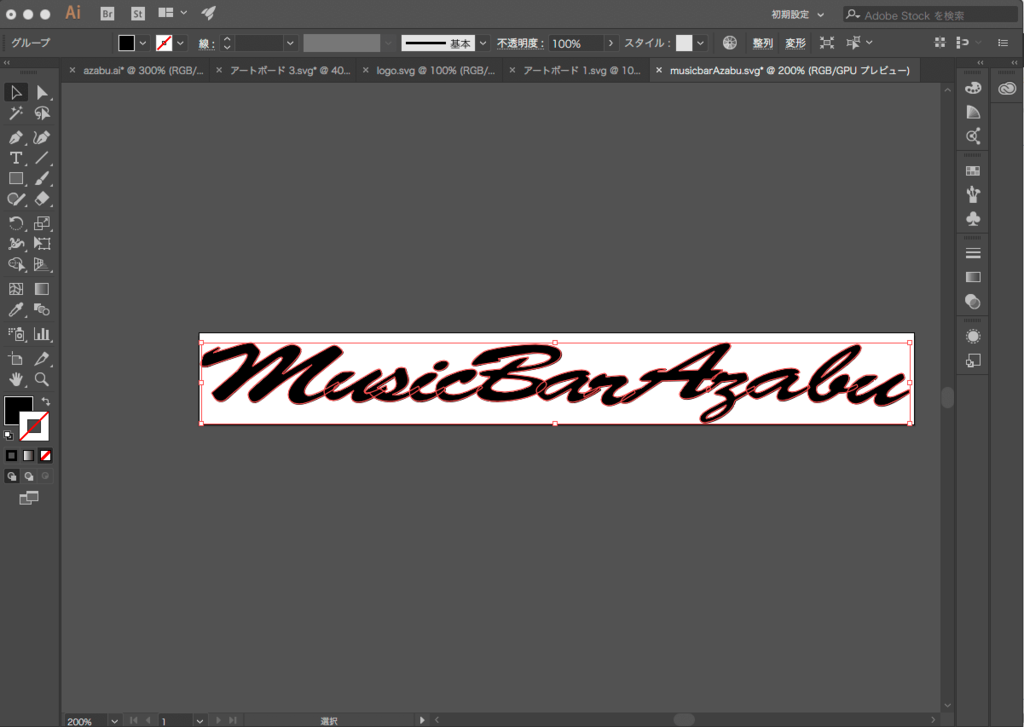This screenshot has width=1024, height=727.
Task: Set paint mode to Color
Action: coord(12,456)
